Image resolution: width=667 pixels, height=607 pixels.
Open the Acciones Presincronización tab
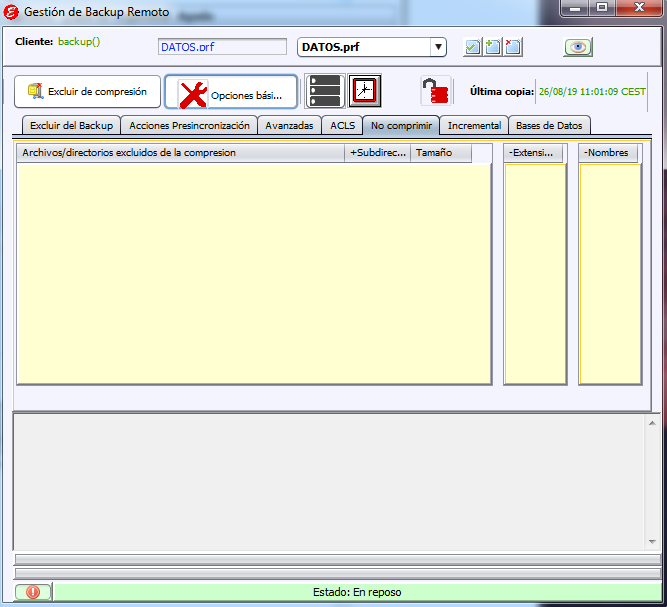(x=189, y=126)
